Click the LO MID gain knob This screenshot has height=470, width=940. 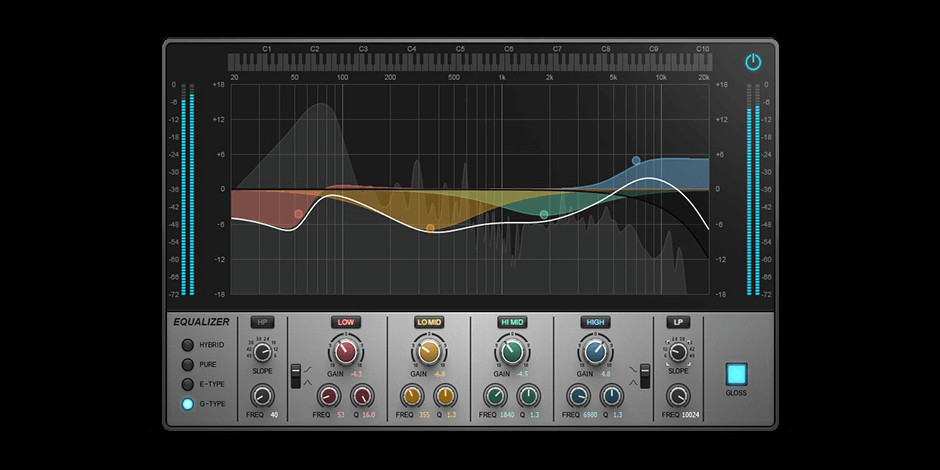[x=428, y=350]
